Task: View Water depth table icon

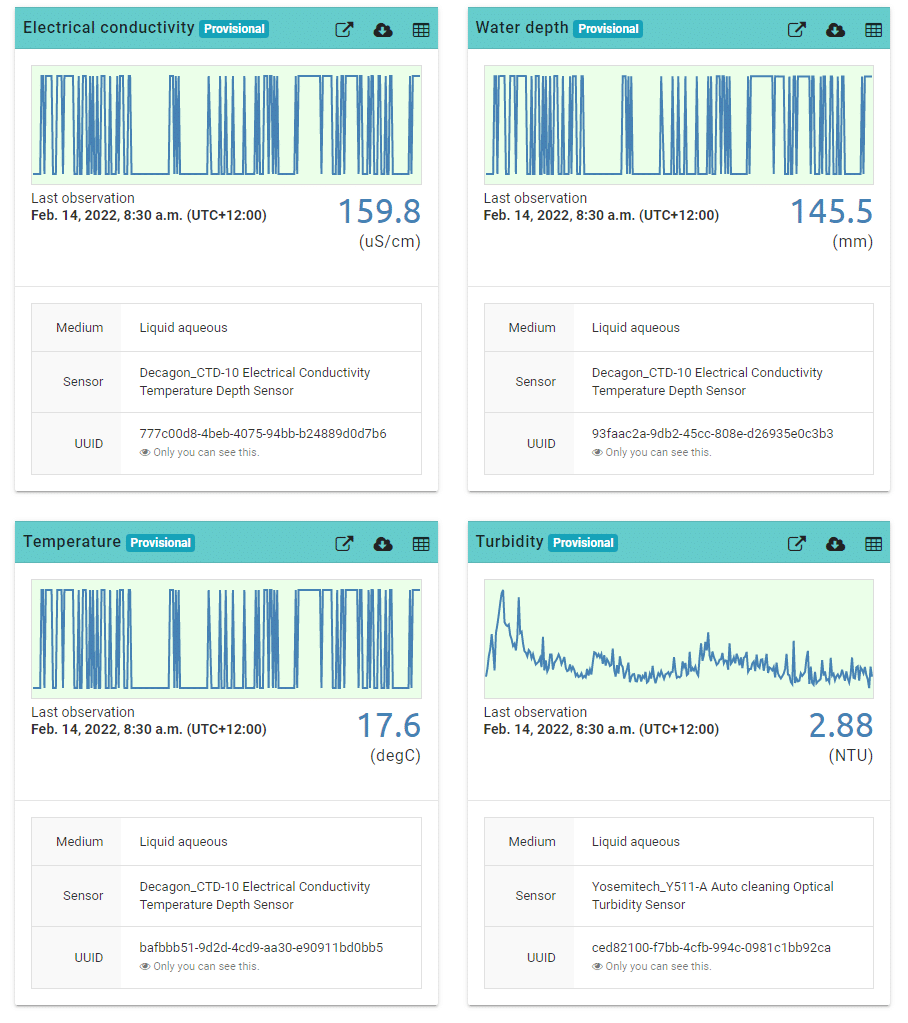Action: coord(873,30)
